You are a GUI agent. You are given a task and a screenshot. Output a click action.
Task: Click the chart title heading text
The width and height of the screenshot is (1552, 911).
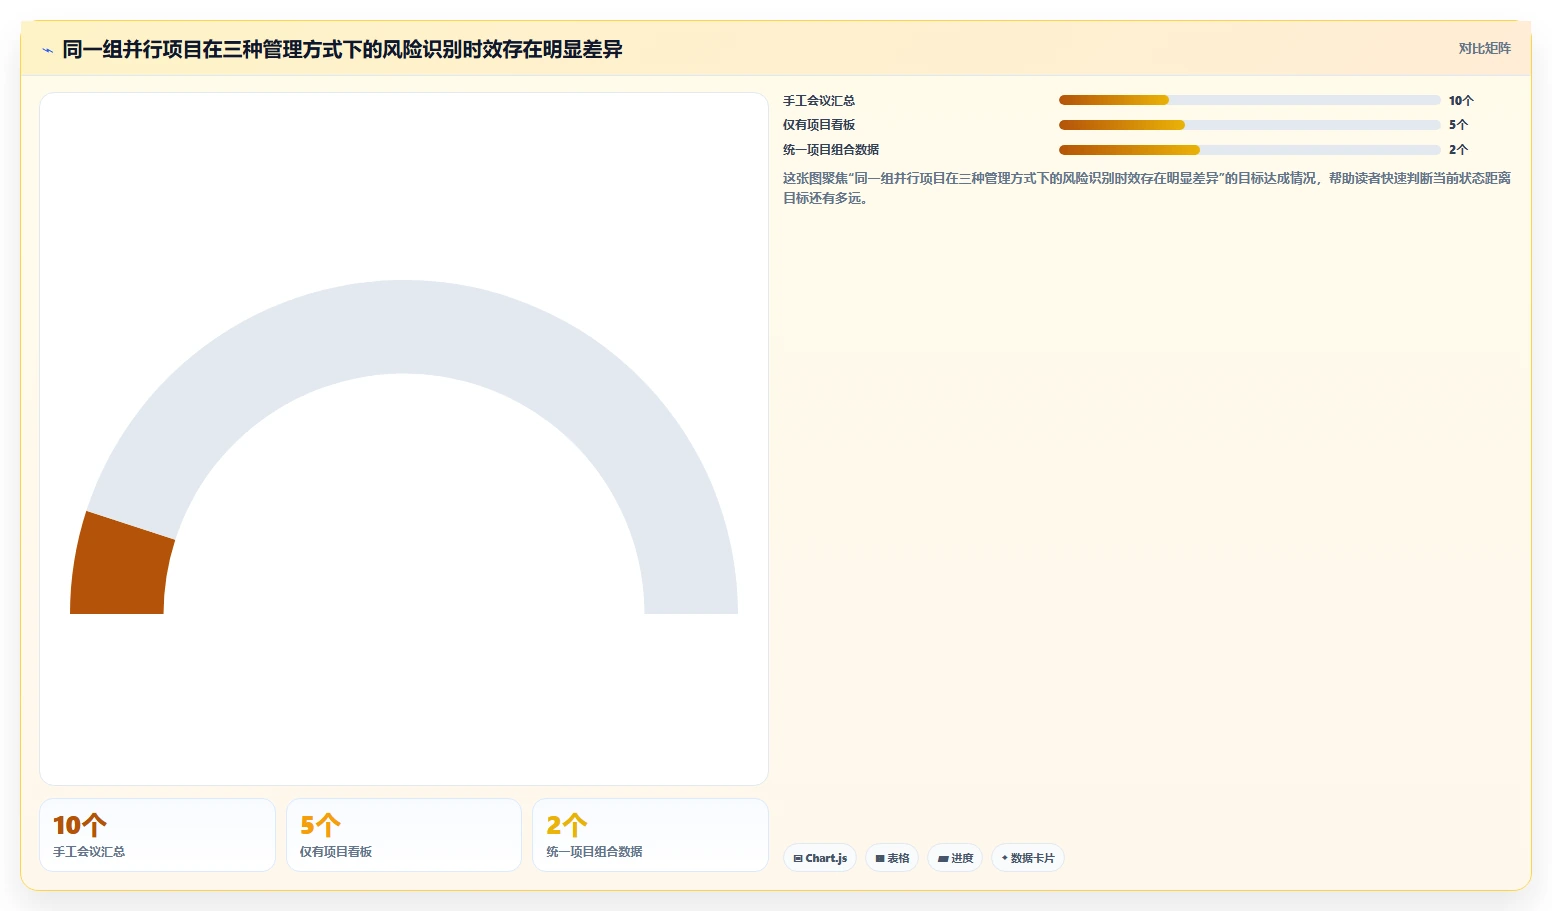pyautogui.click(x=342, y=49)
